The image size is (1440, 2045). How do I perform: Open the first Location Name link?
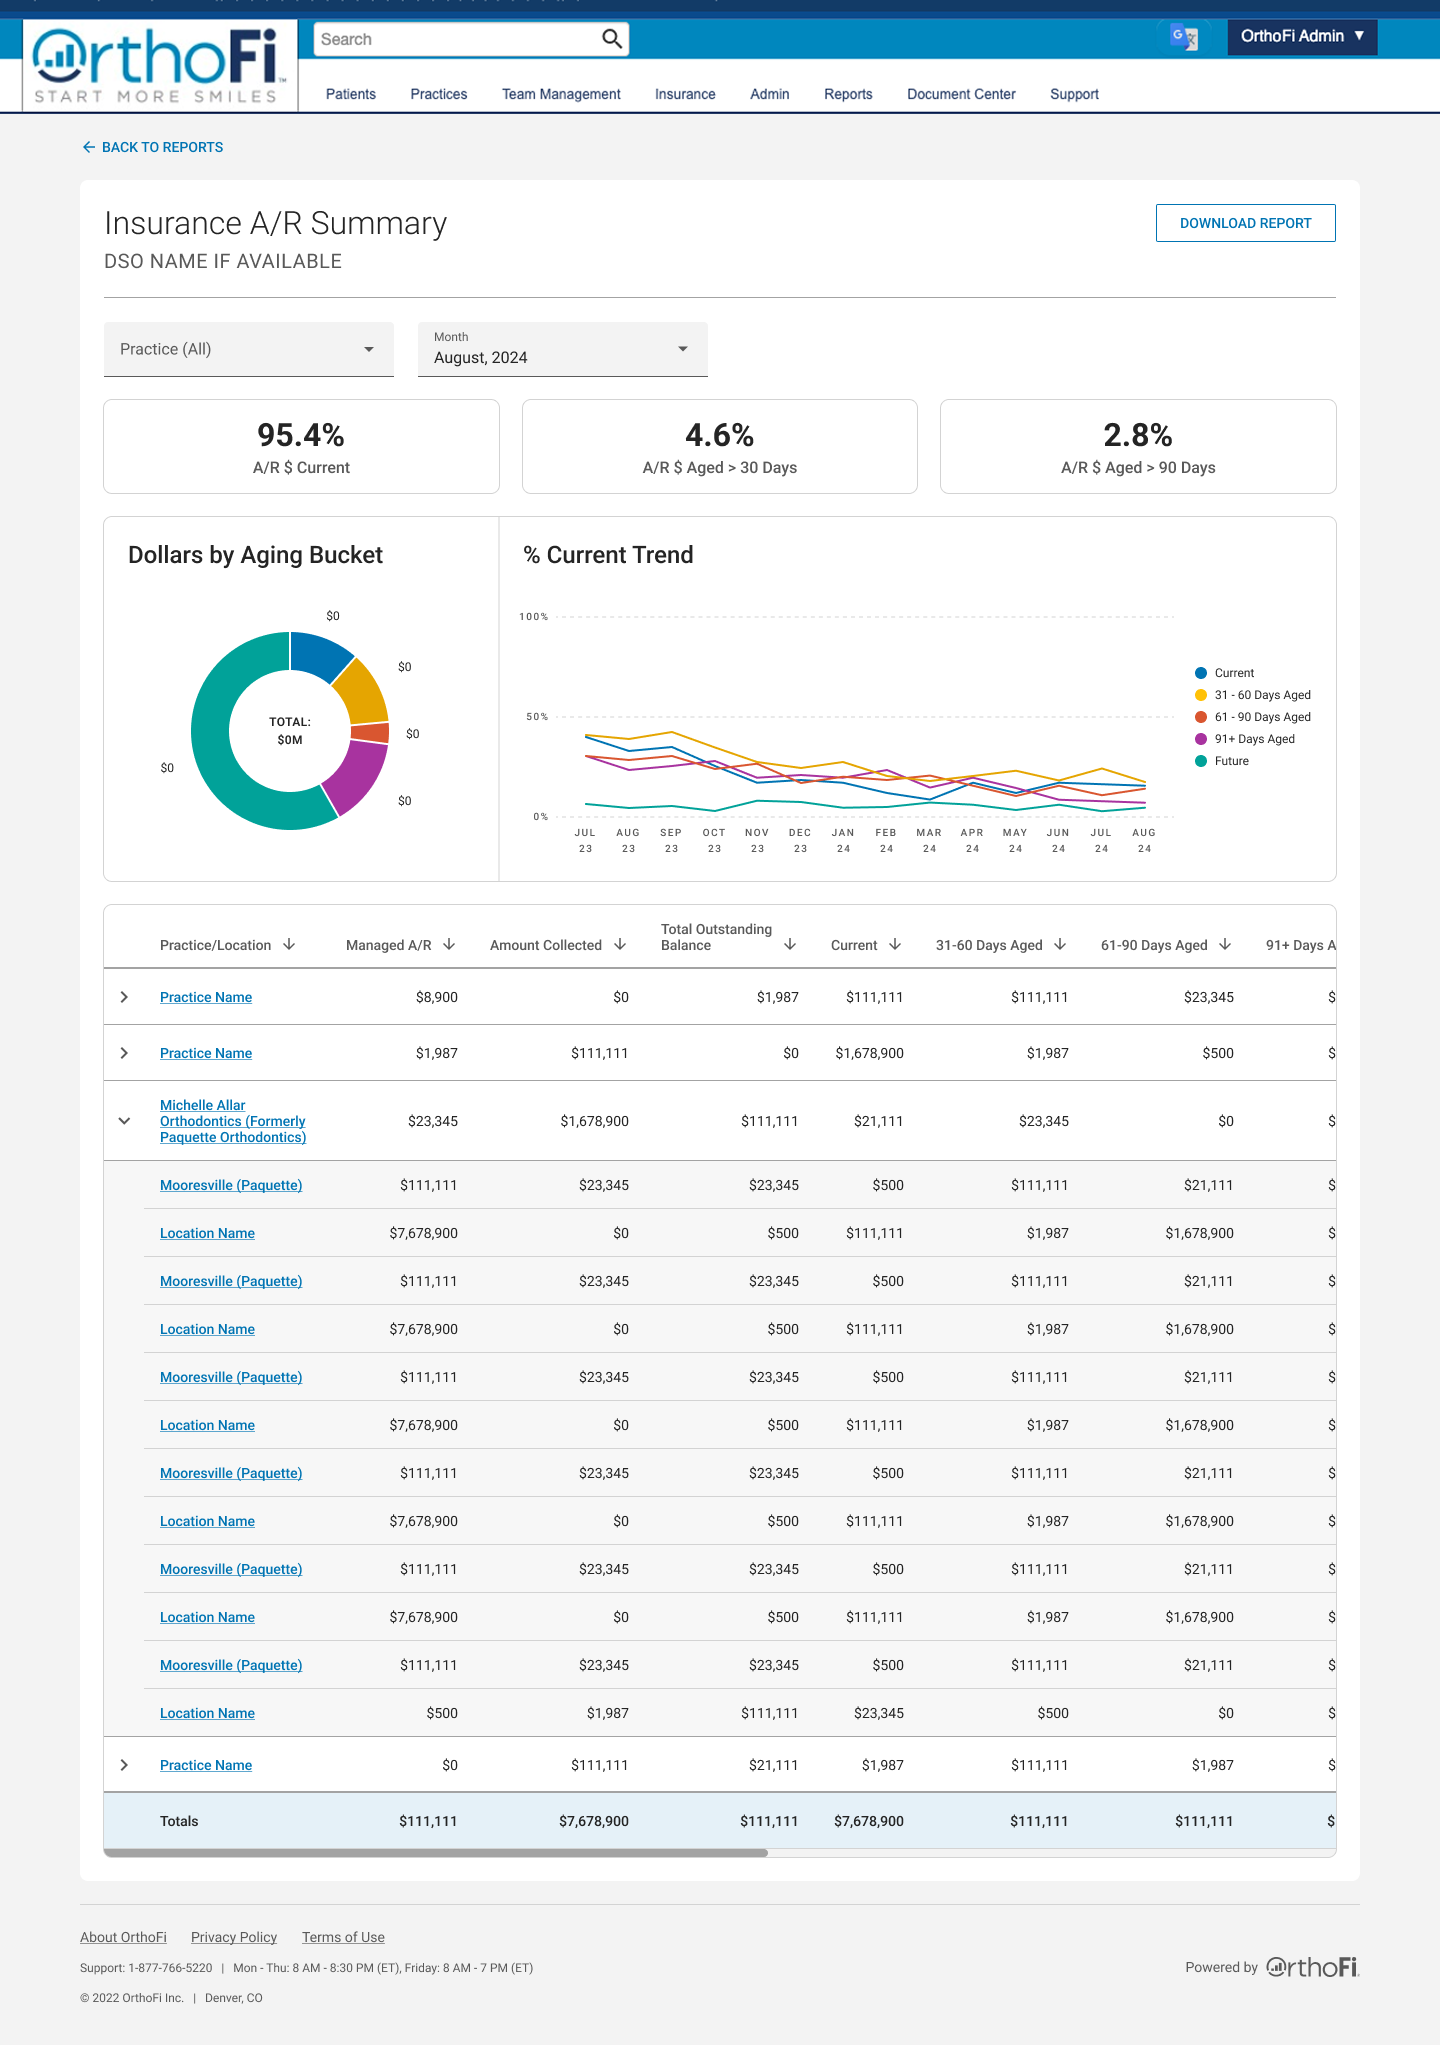(207, 1233)
